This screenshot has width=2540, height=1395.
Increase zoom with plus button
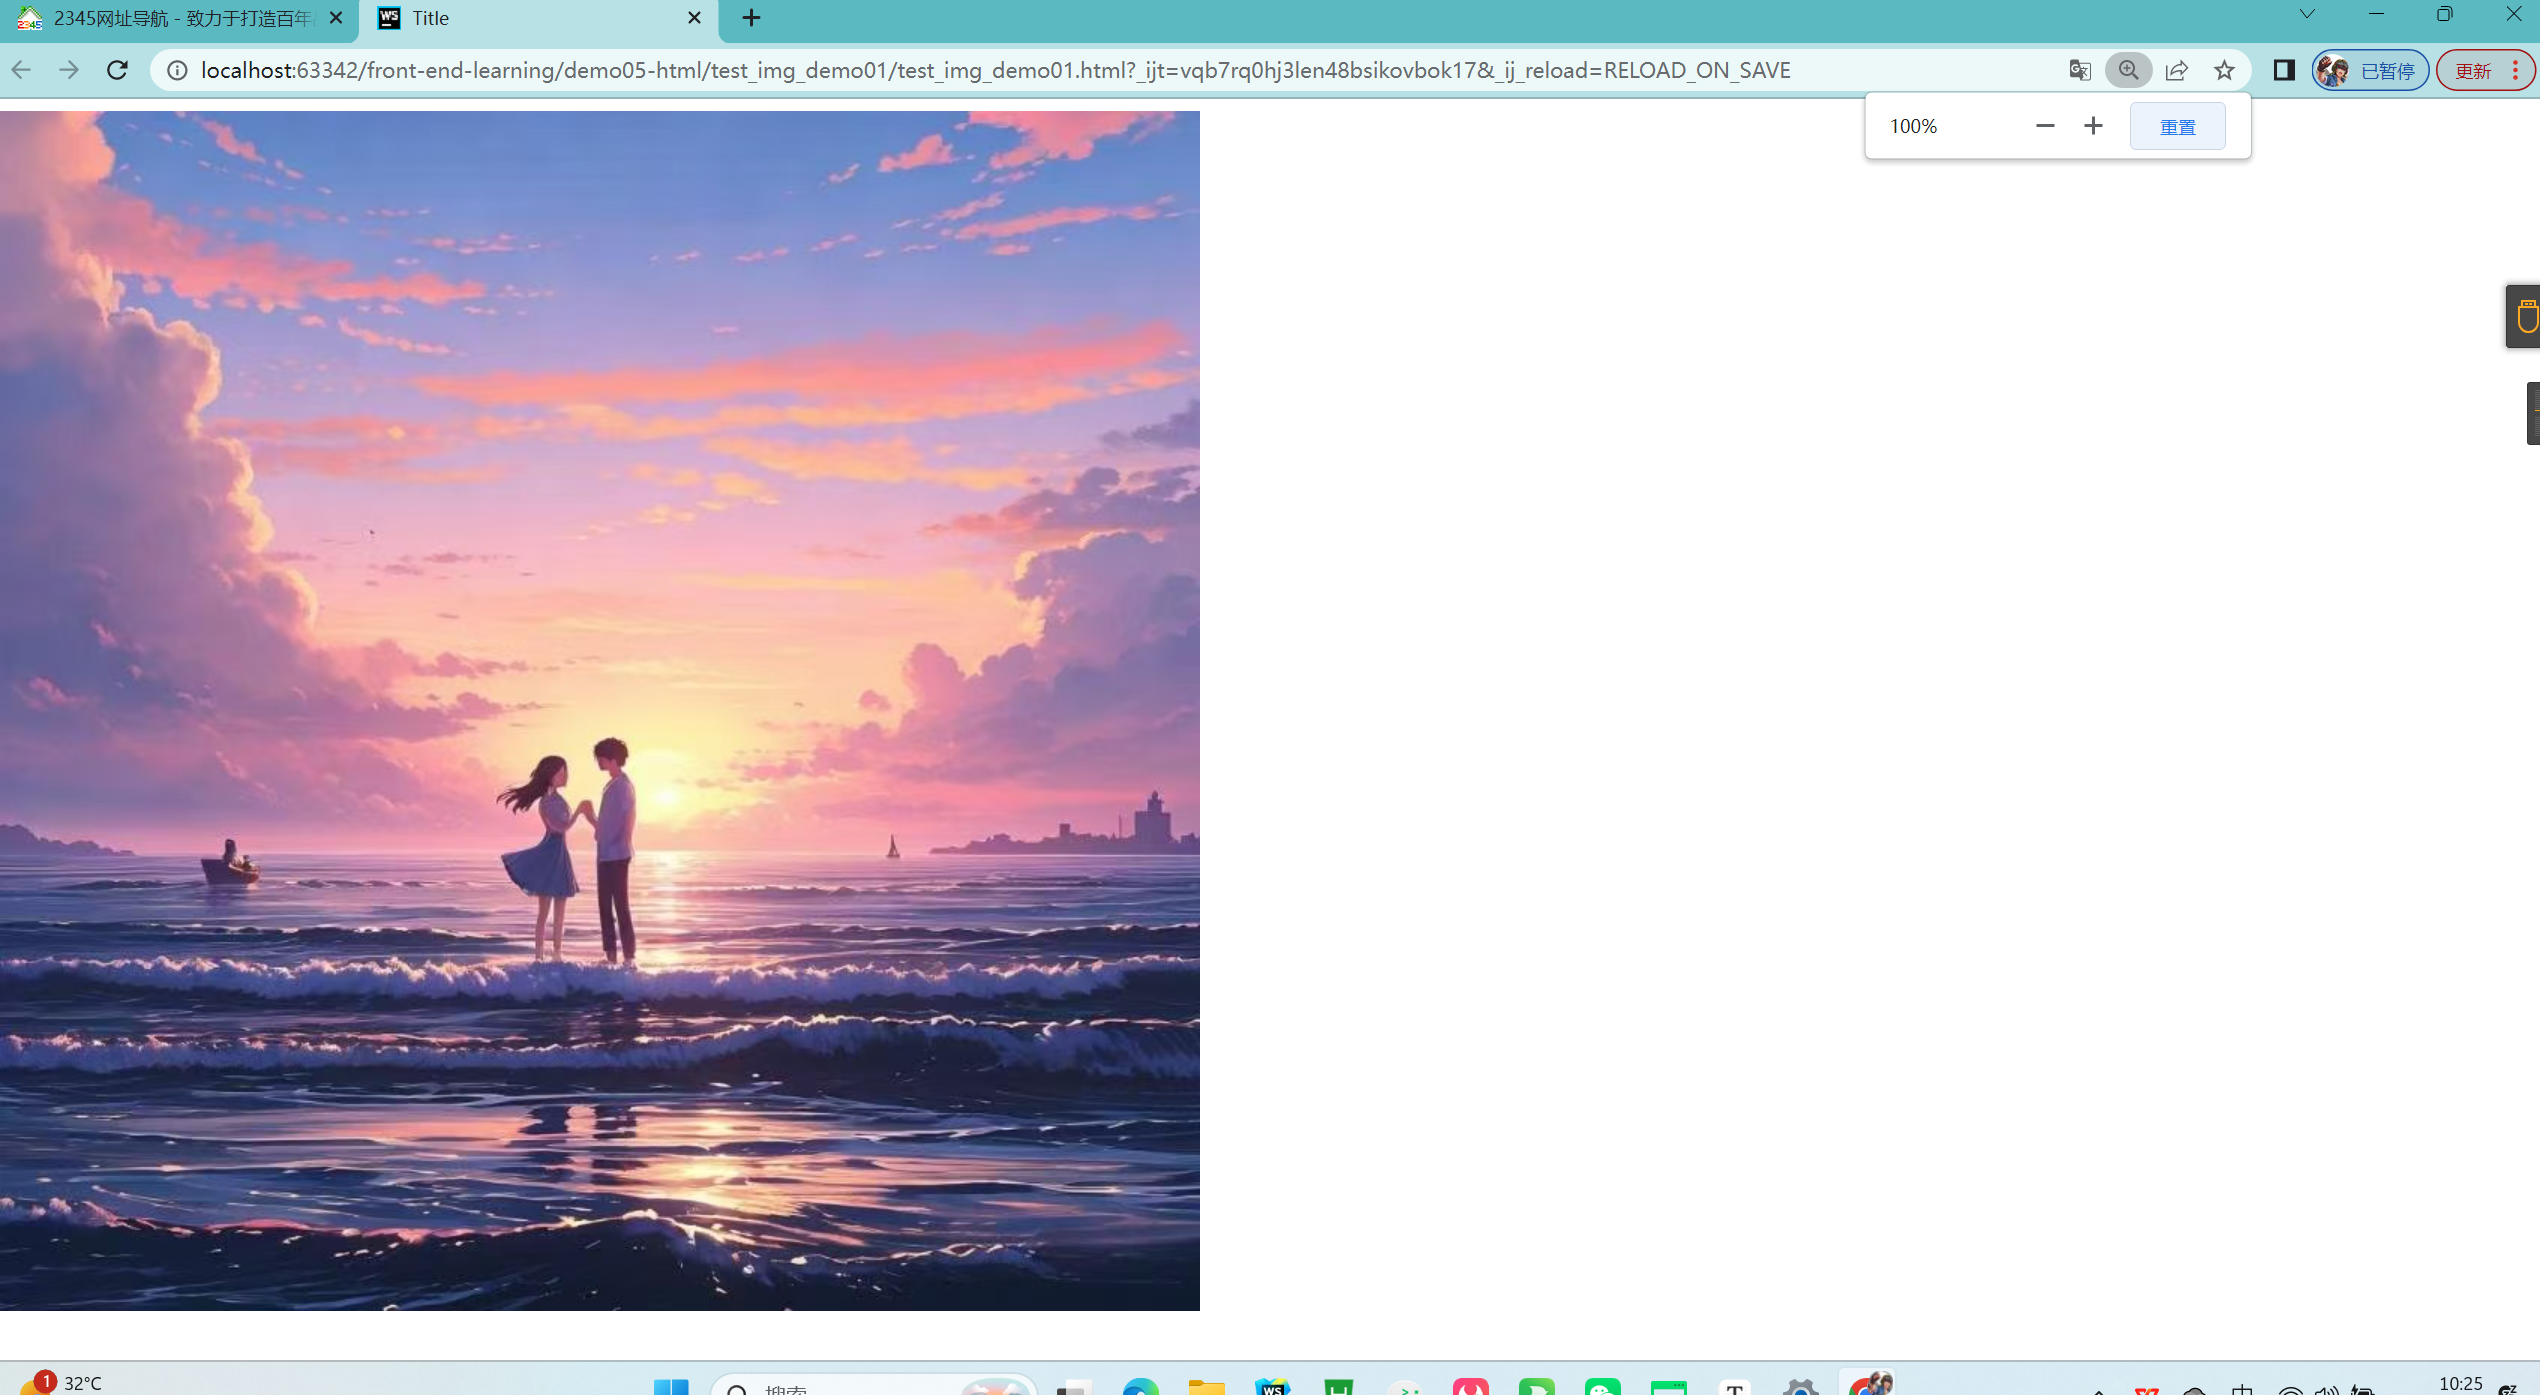[2093, 126]
